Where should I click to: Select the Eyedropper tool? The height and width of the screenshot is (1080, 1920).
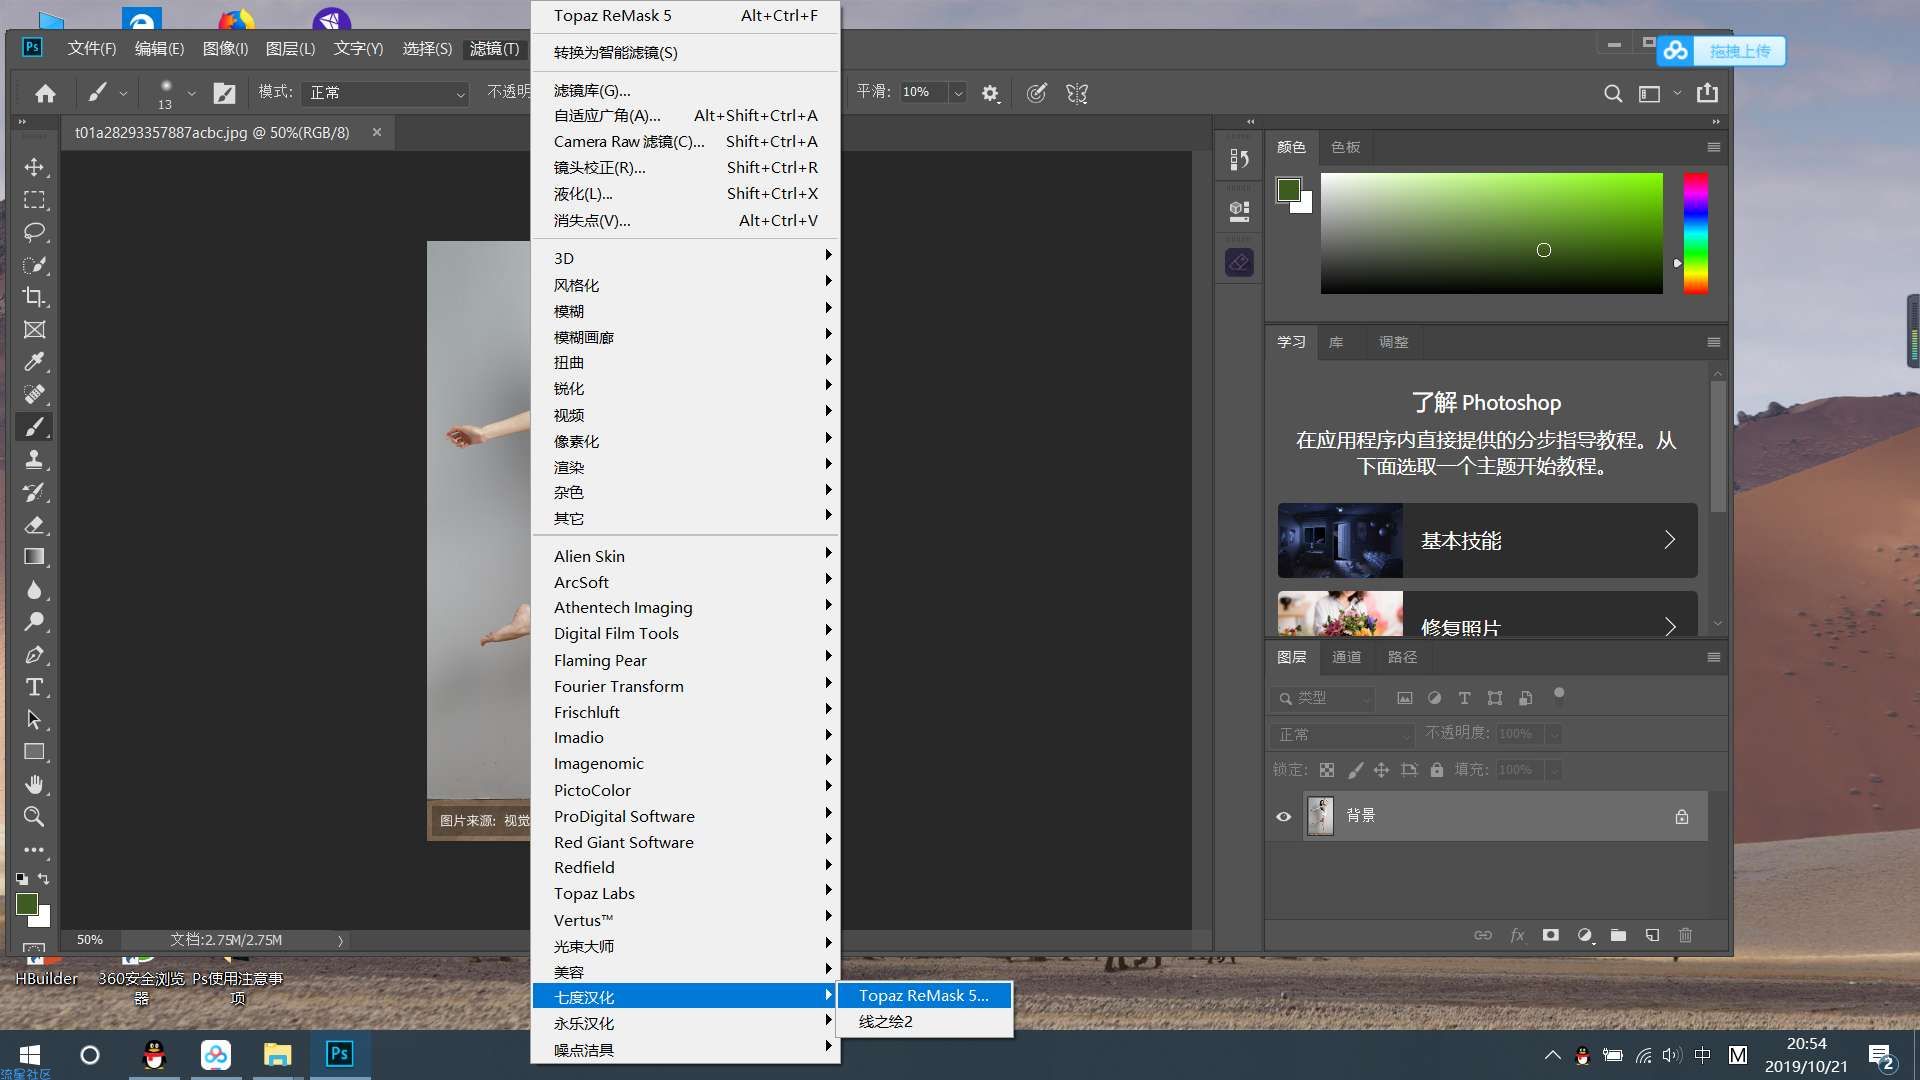coord(34,362)
